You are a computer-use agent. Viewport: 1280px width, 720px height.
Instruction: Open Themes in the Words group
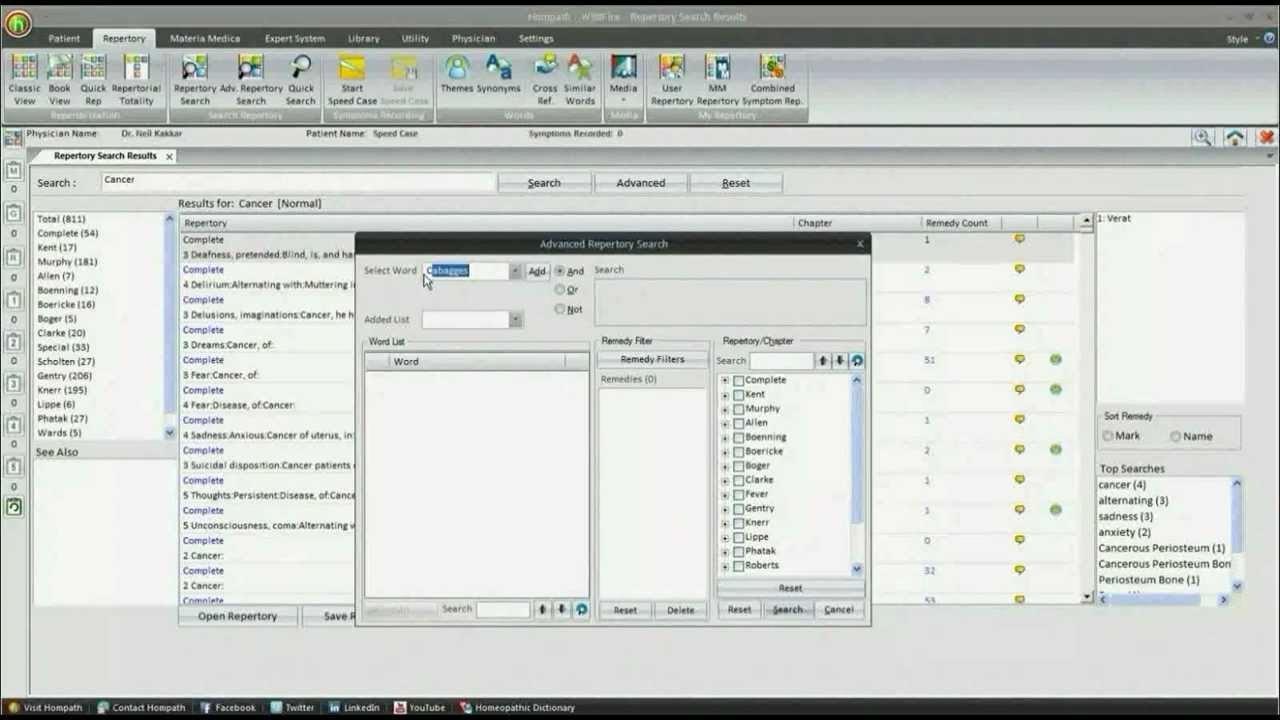point(457,75)
